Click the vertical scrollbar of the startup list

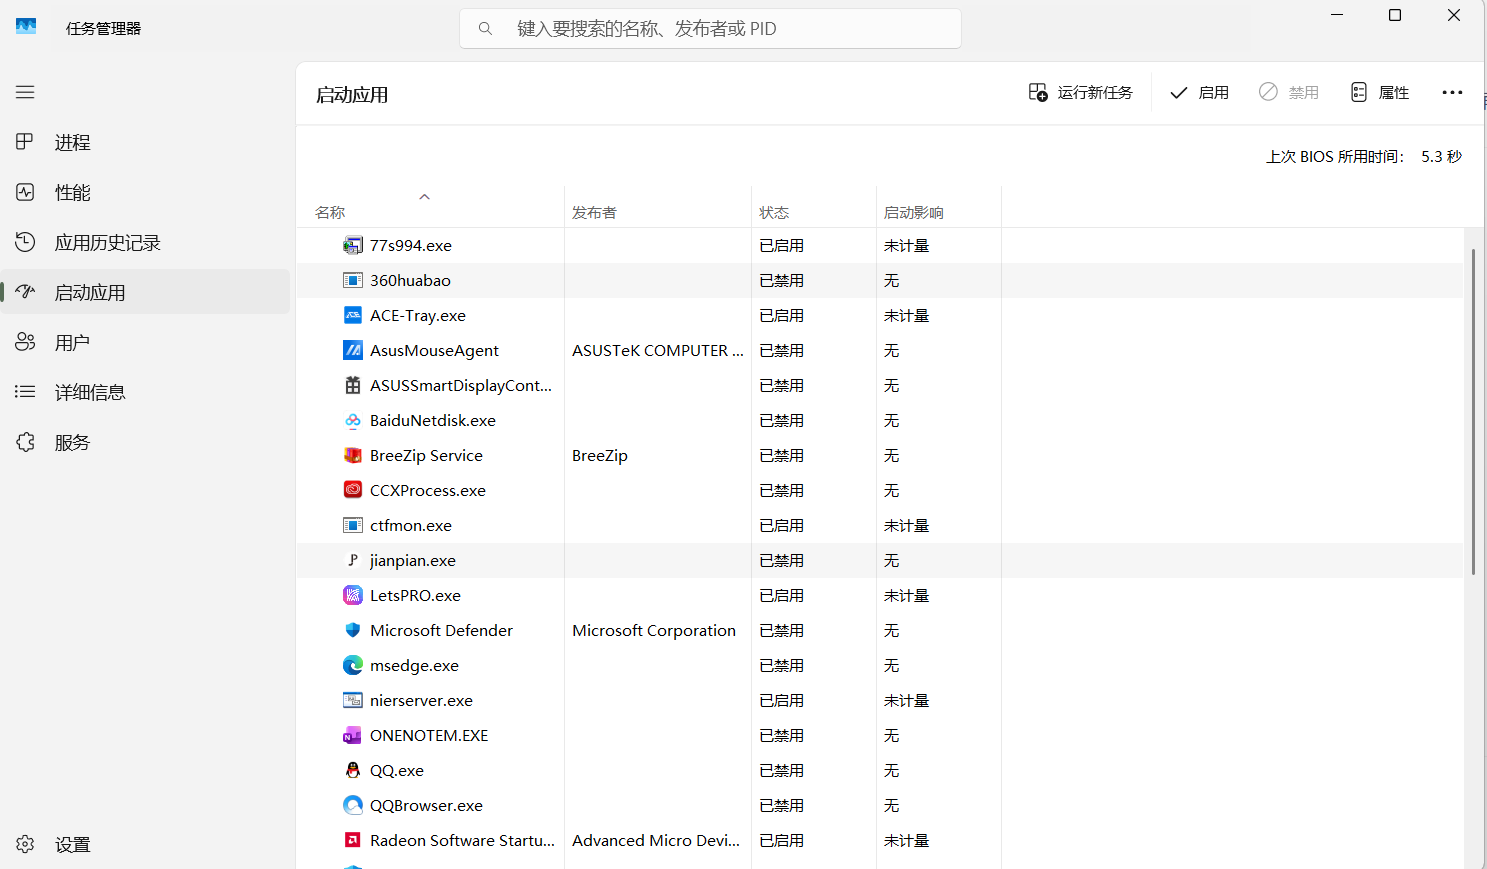1473,412
